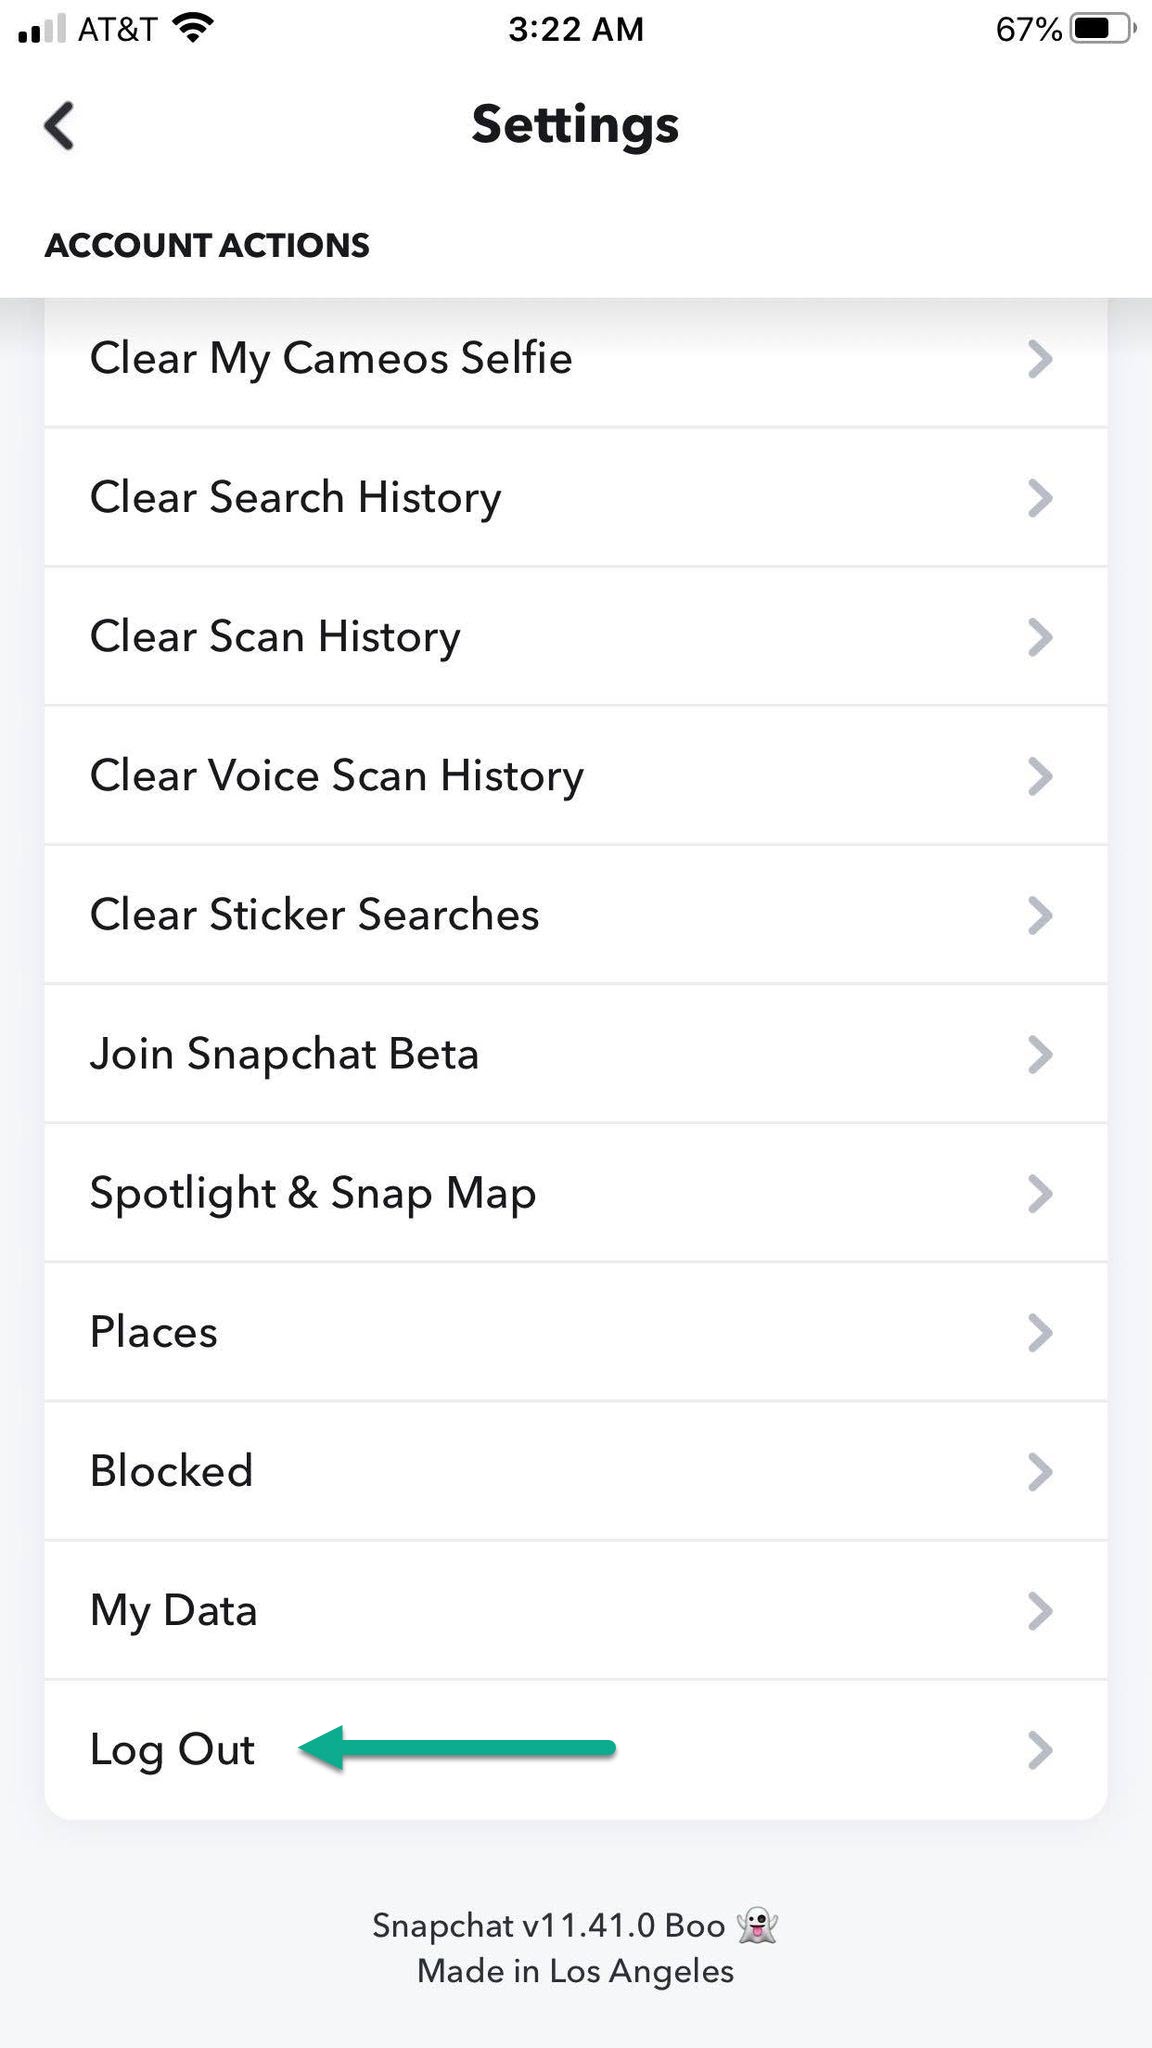The height and width of the screenshot is (2048, 1152).
Task: View the Blocked users list
Action: [171, 1470]
